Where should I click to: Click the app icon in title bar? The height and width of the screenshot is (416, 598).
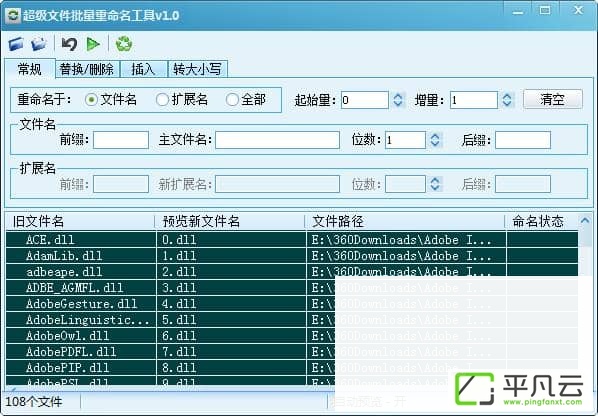coord(13,15)
